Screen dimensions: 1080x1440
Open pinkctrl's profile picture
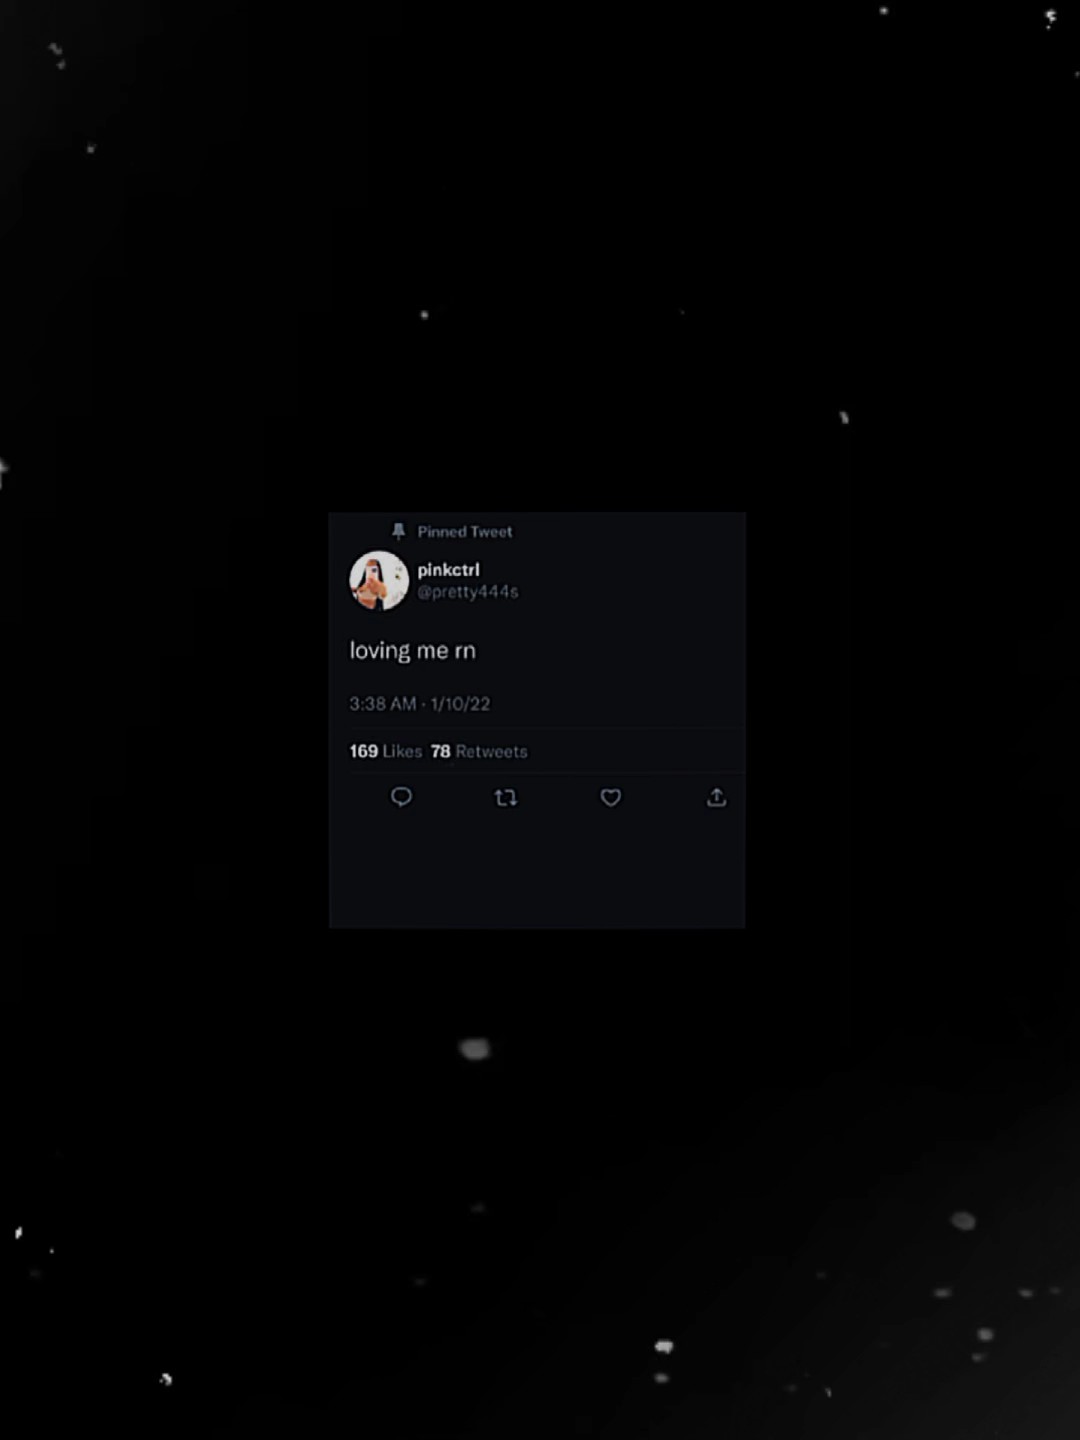tap(379, 580)
